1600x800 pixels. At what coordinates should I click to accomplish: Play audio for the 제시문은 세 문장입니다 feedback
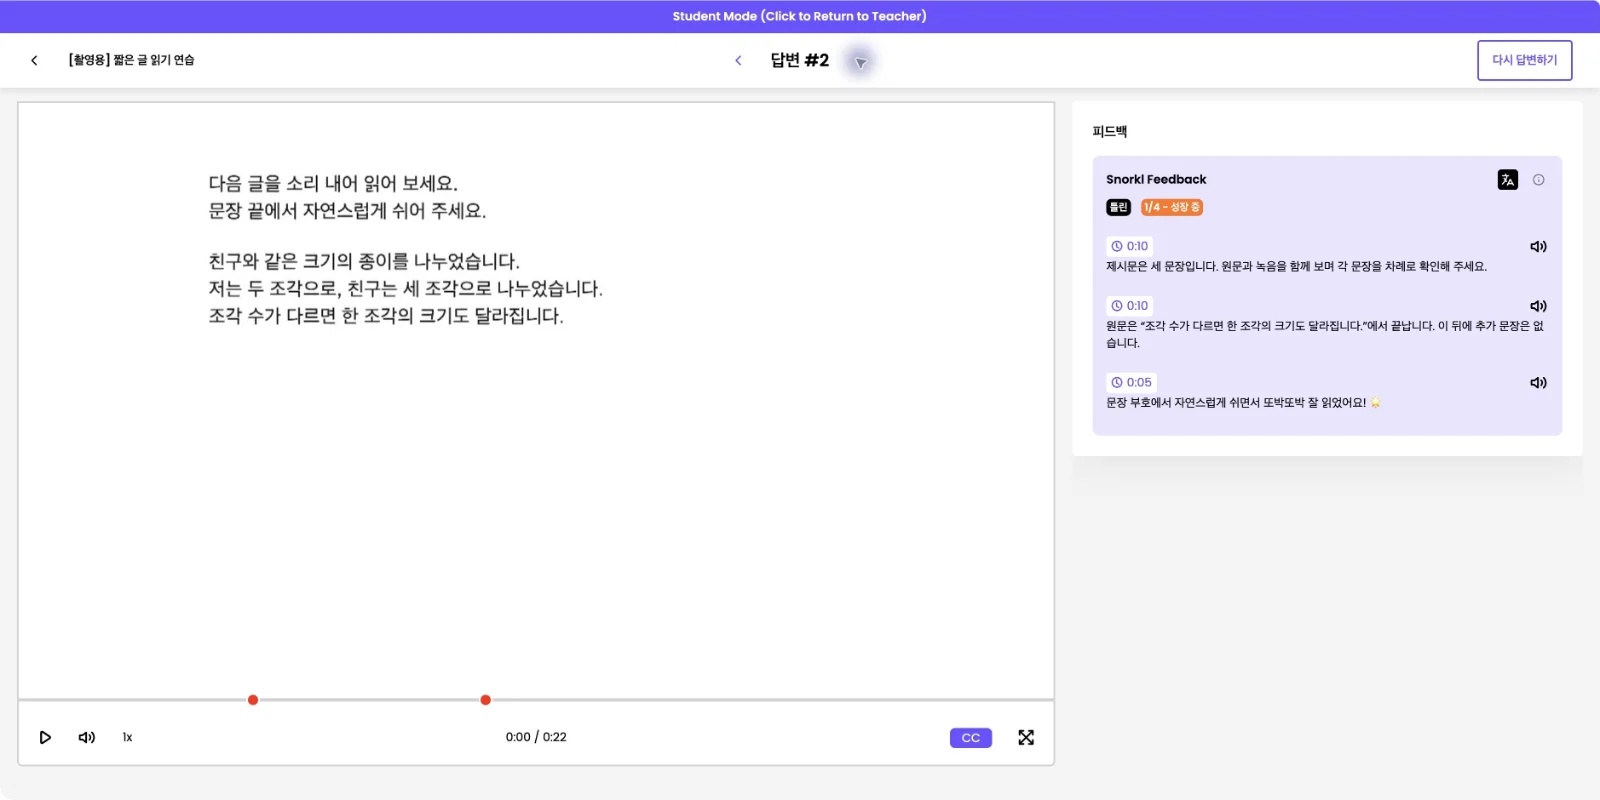1538,246
